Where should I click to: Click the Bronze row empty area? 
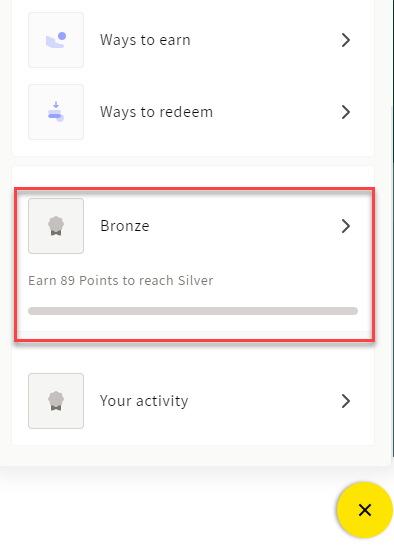244,226
